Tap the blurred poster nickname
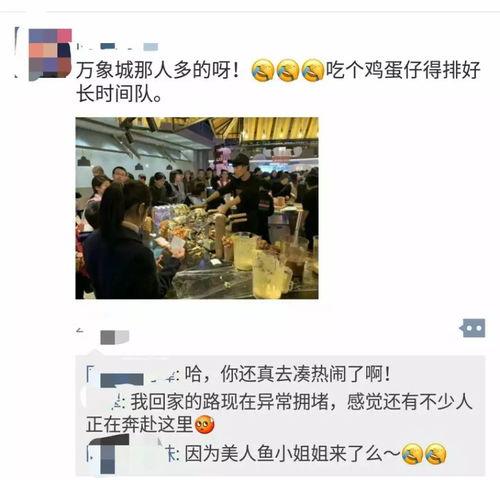Screen dimensions: 500x480 [117, 47]
